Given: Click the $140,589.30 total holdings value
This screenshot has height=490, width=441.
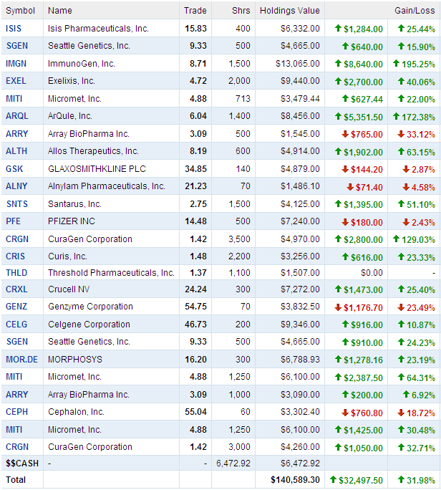Looking at the screenshot, I should [295, 480].
